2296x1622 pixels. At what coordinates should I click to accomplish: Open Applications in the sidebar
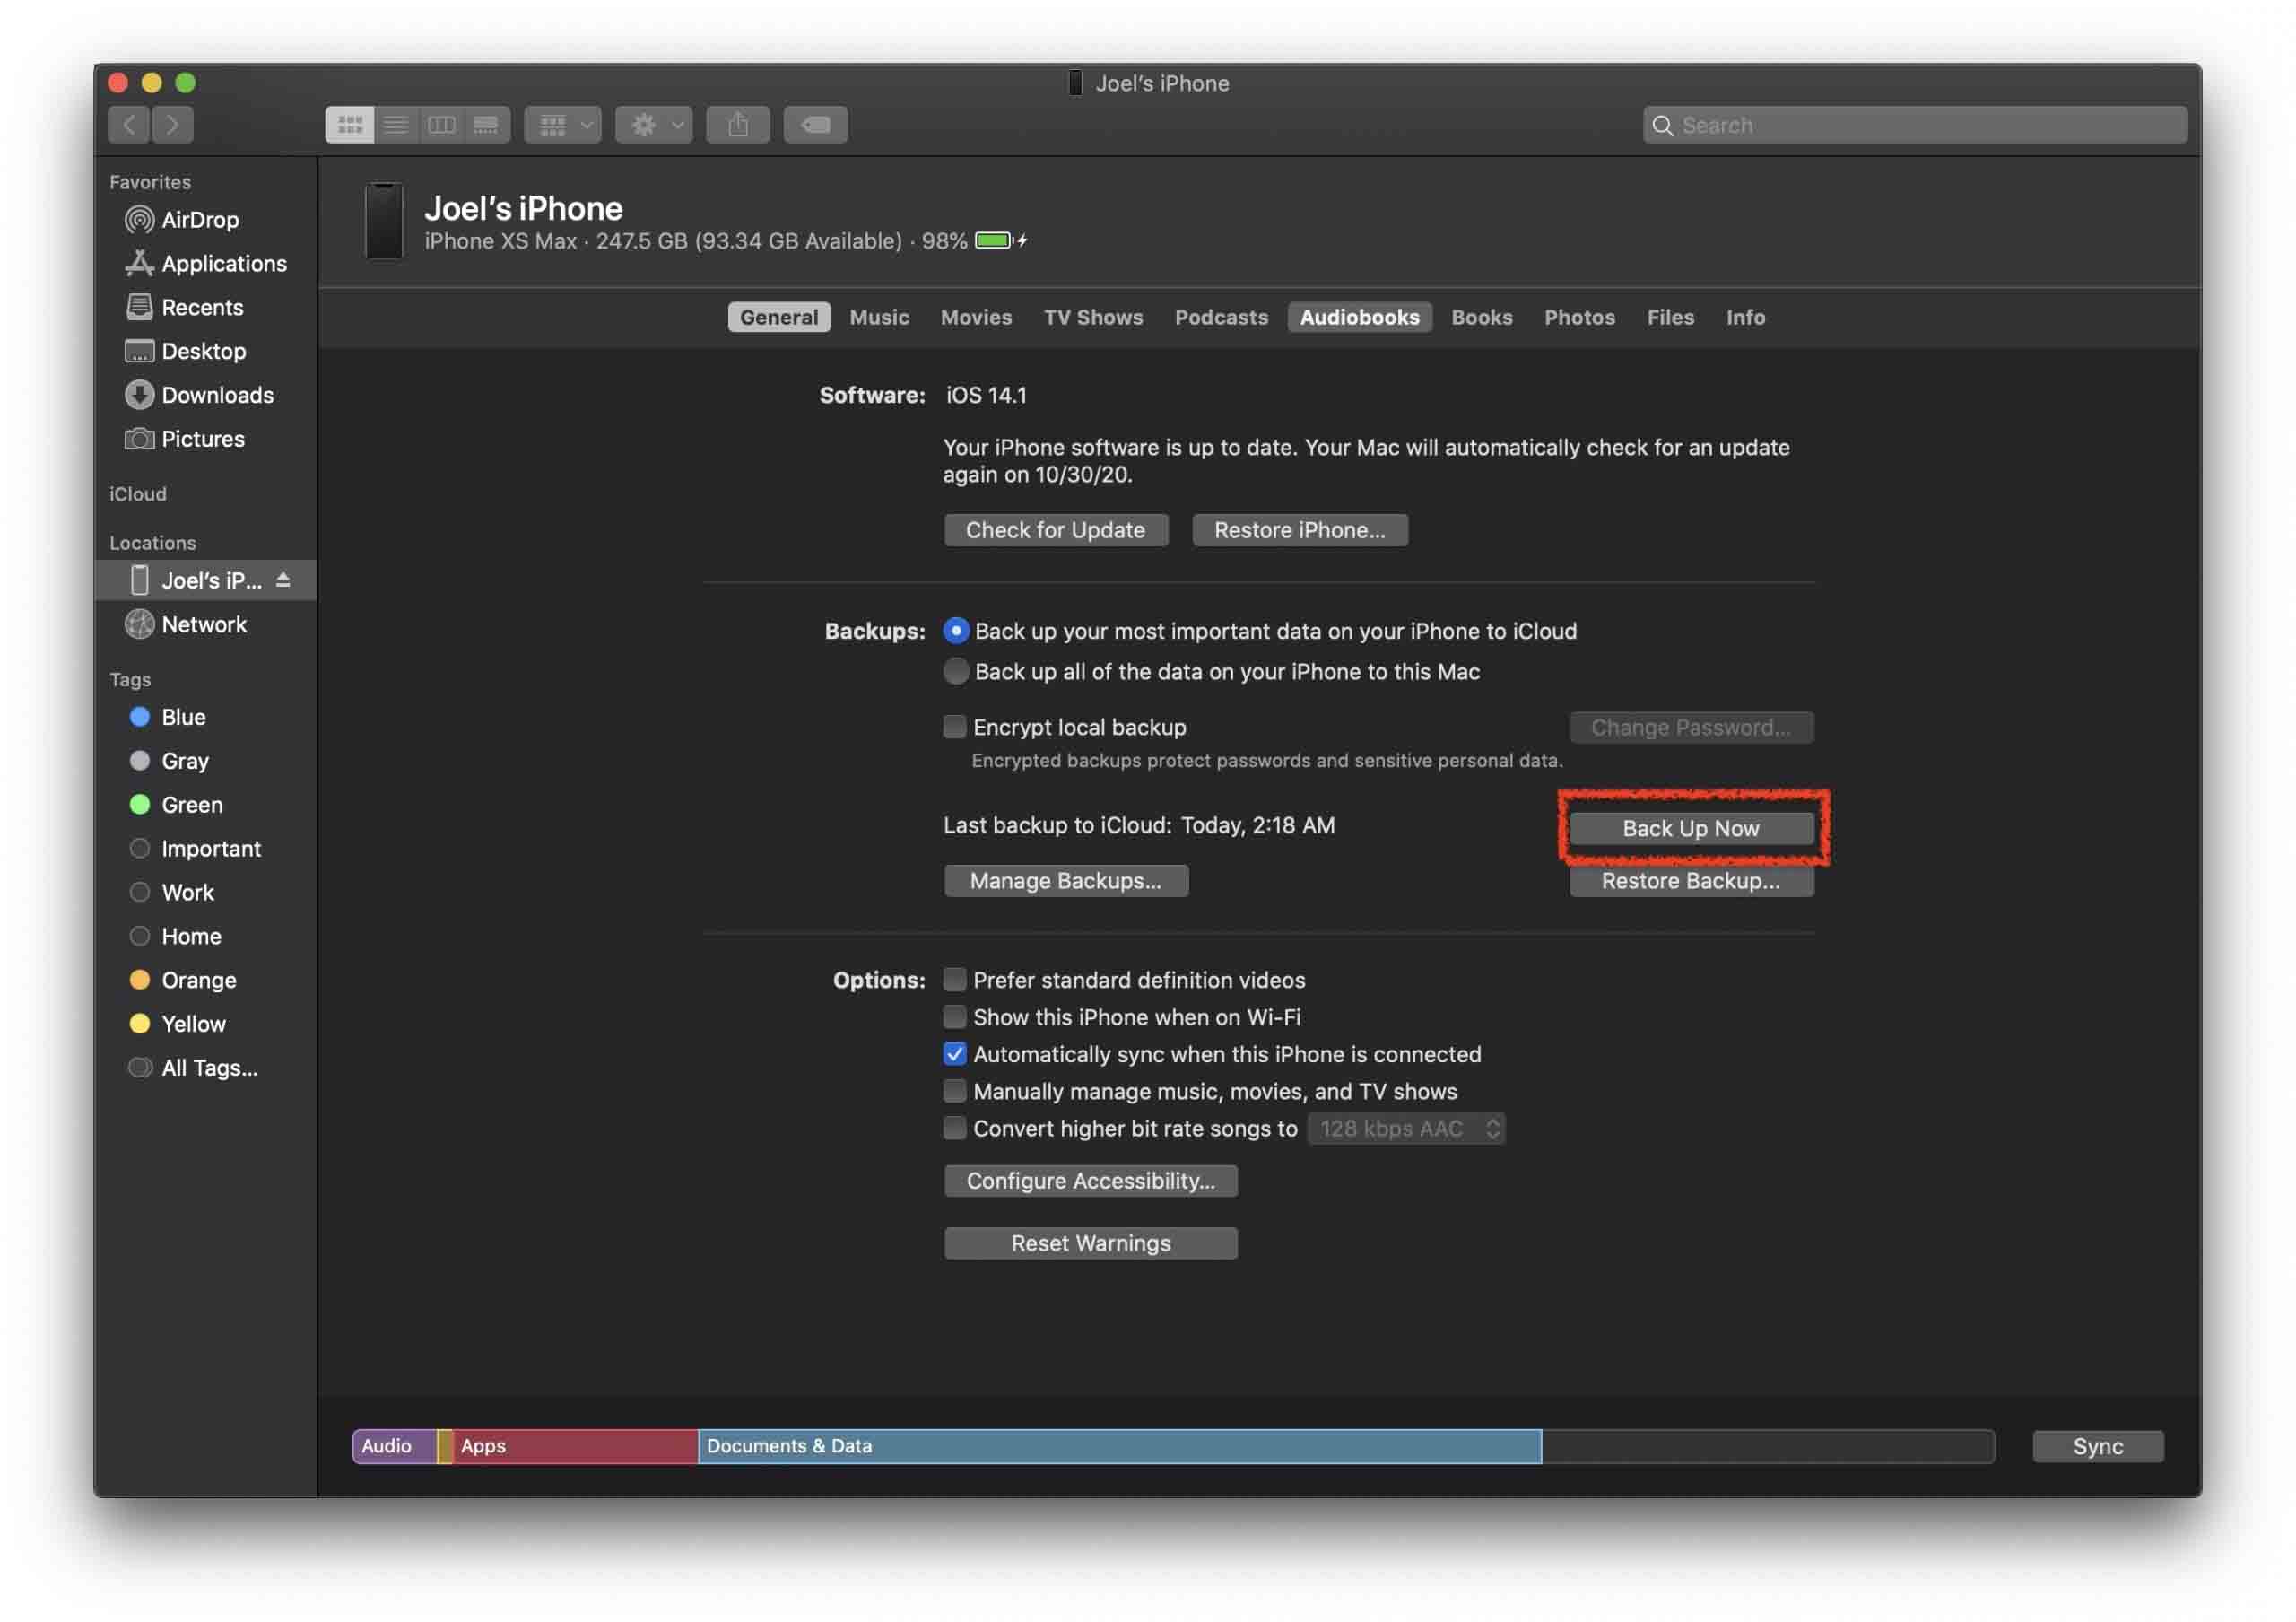(206, 264)
